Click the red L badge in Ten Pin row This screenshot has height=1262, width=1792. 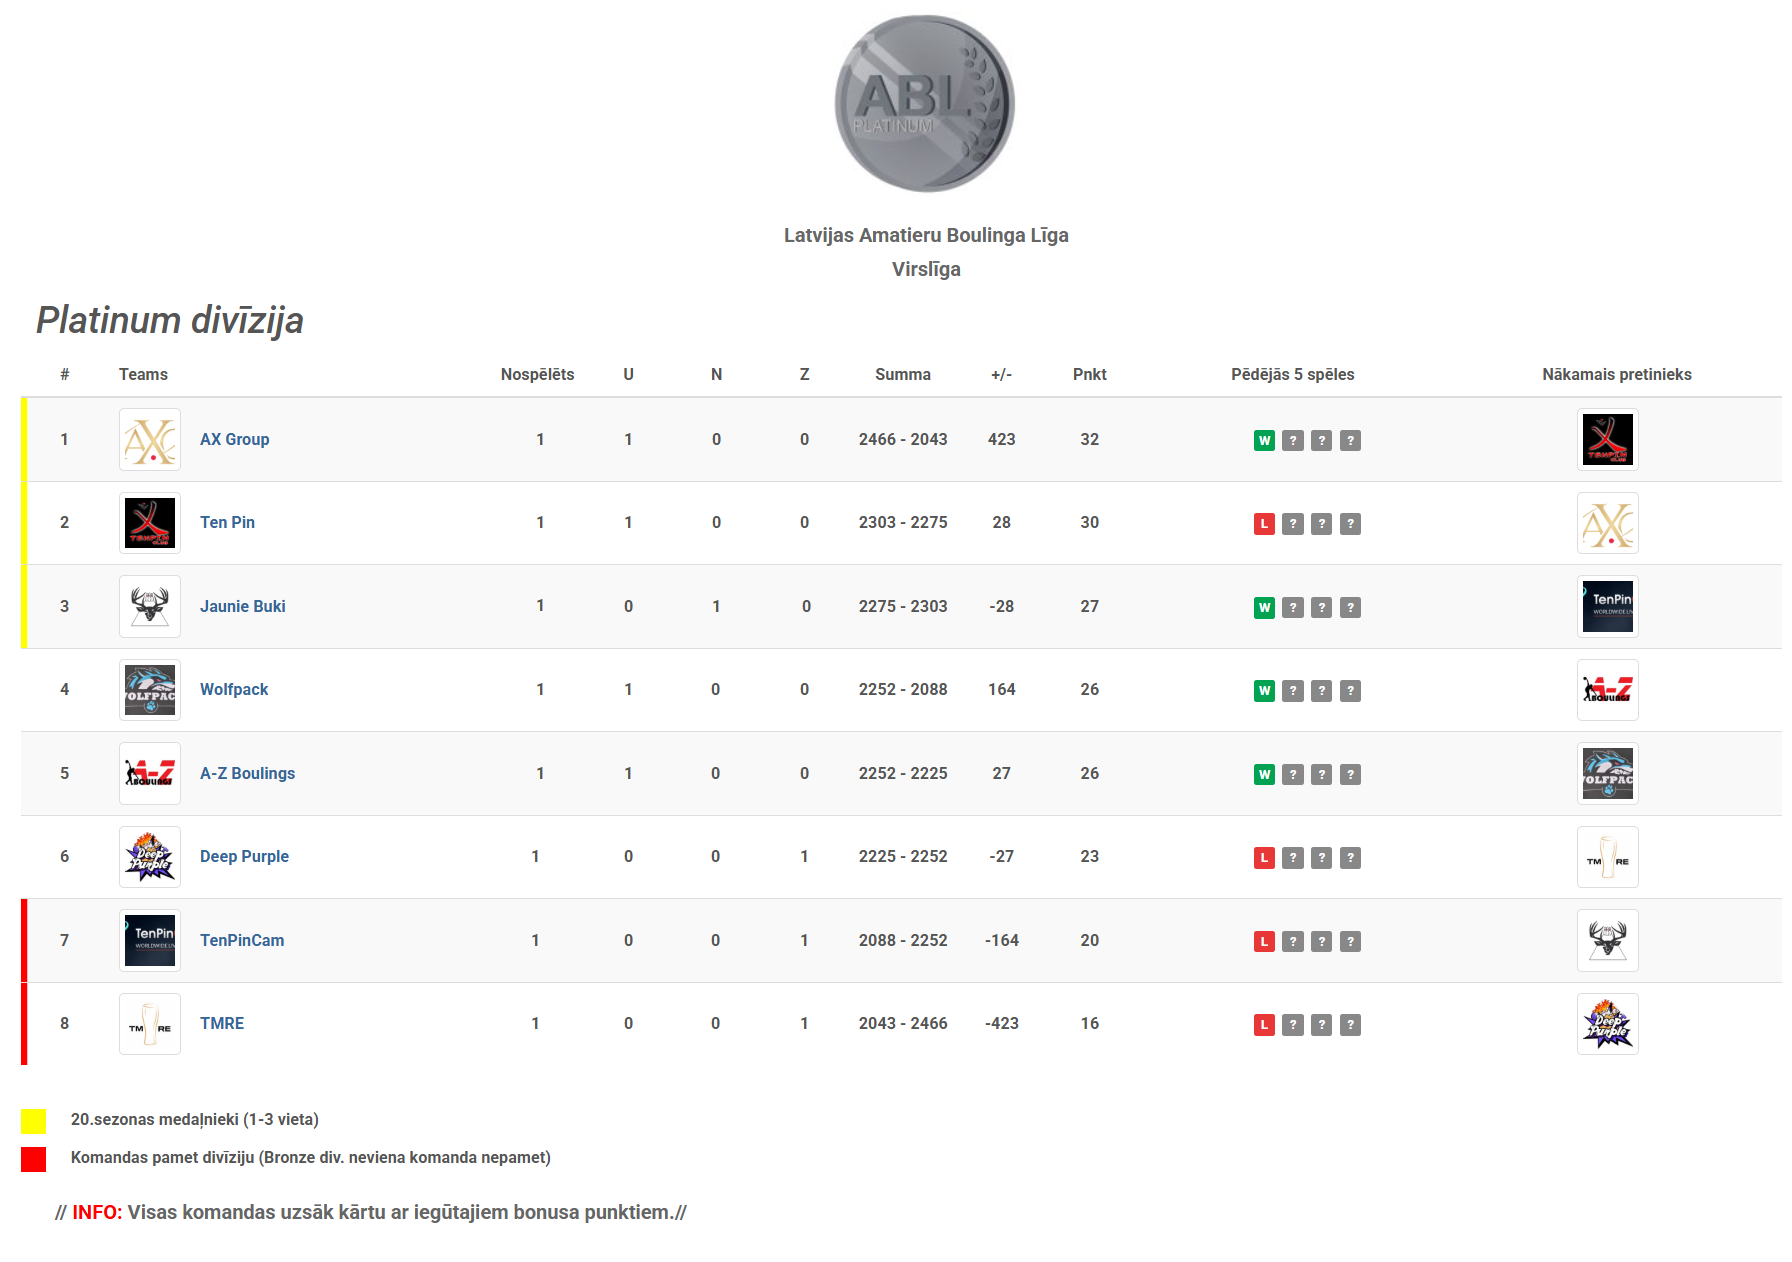tap(1264, 524)
